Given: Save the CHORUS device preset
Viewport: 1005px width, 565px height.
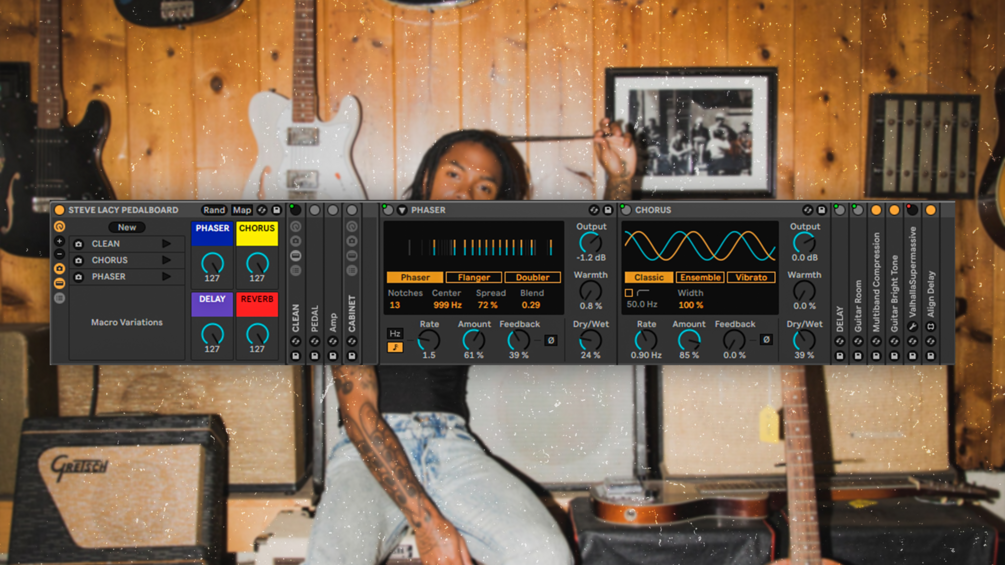Looking at the screenshot, I should click(821, 210).
